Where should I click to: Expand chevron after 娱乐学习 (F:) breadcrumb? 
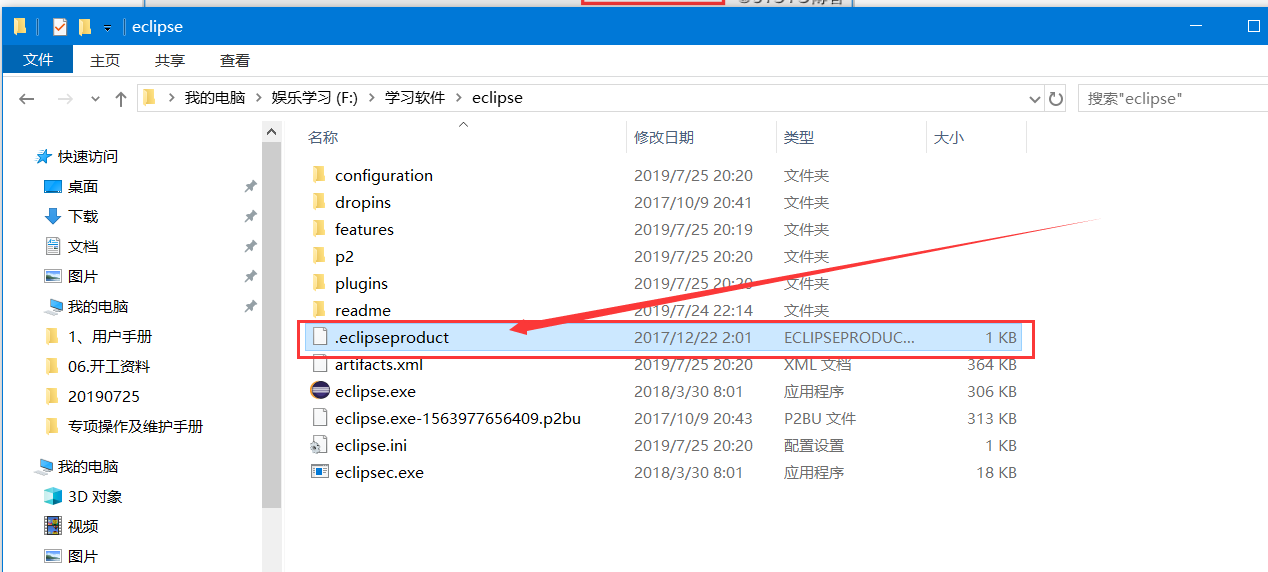click(x=370, y=98)
